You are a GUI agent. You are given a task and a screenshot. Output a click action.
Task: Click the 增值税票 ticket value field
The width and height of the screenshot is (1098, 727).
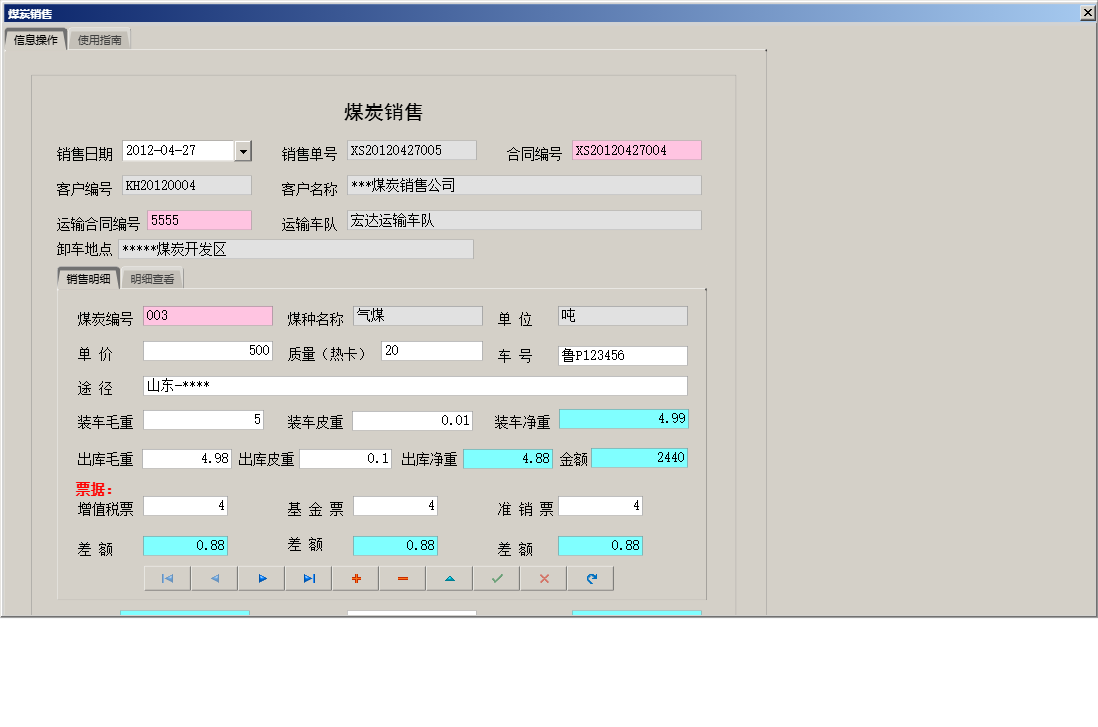point(185,506)
